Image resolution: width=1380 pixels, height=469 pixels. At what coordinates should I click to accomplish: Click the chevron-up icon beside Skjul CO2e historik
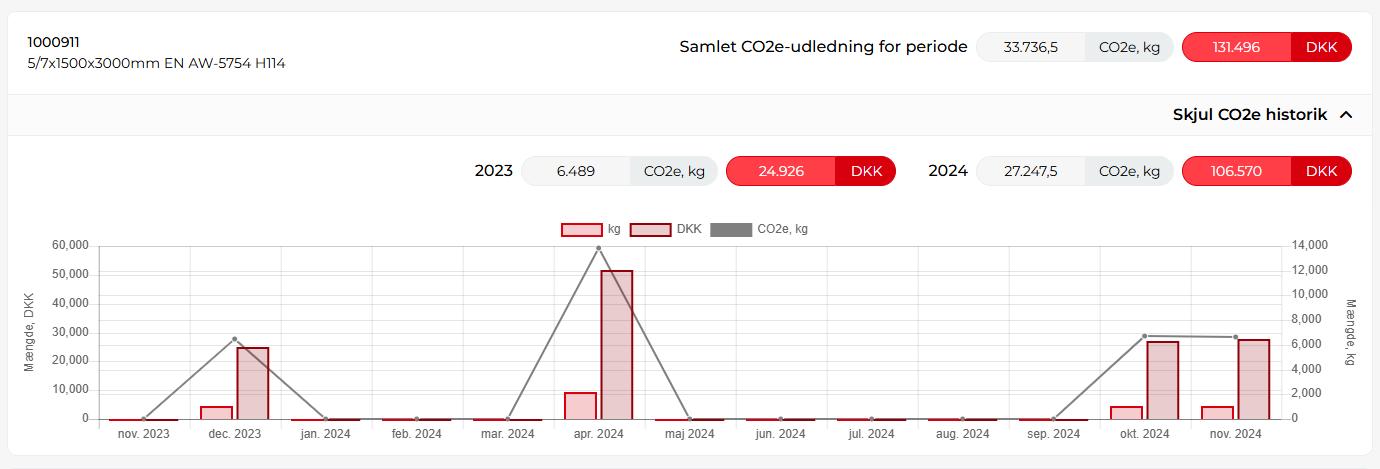pos(1346,115)
